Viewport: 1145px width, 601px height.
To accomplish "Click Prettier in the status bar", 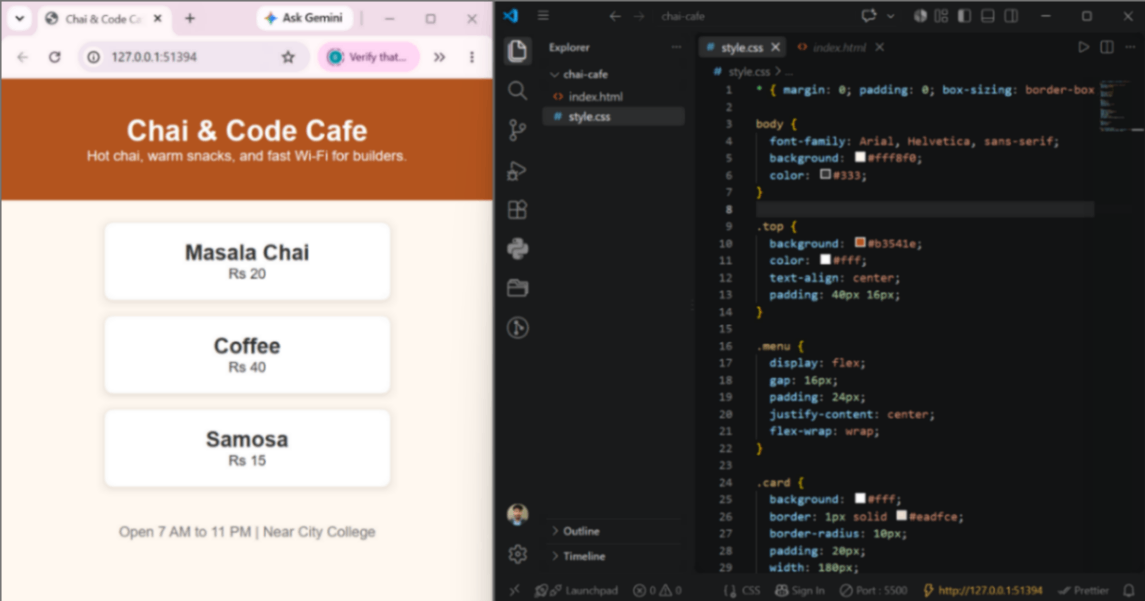I will click(1084, 590).
